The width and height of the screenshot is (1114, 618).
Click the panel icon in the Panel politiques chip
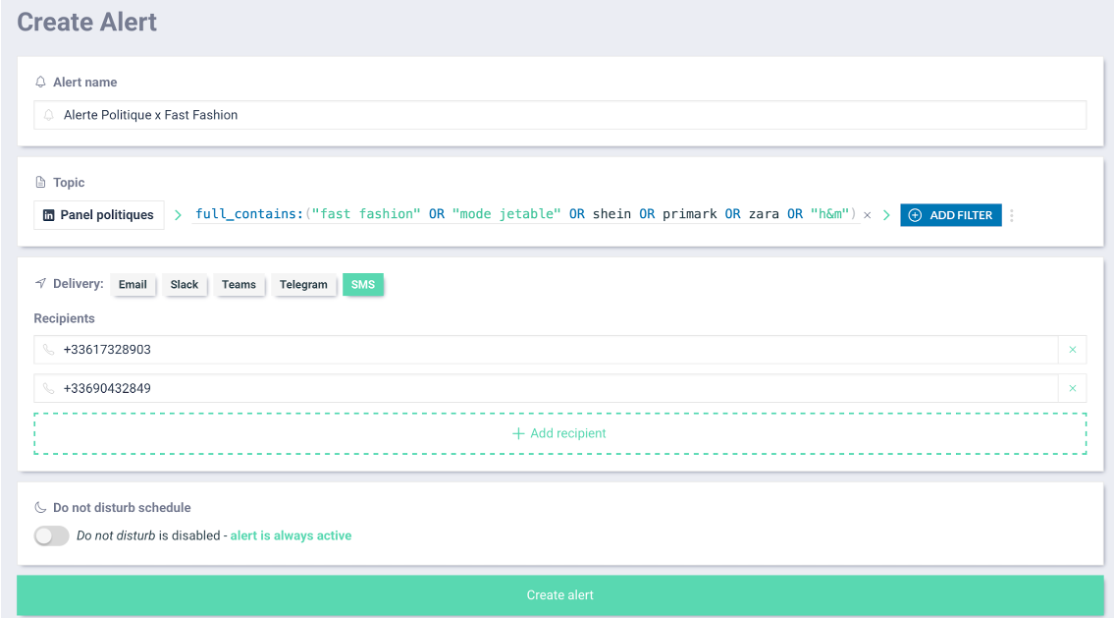pos(48,215)
